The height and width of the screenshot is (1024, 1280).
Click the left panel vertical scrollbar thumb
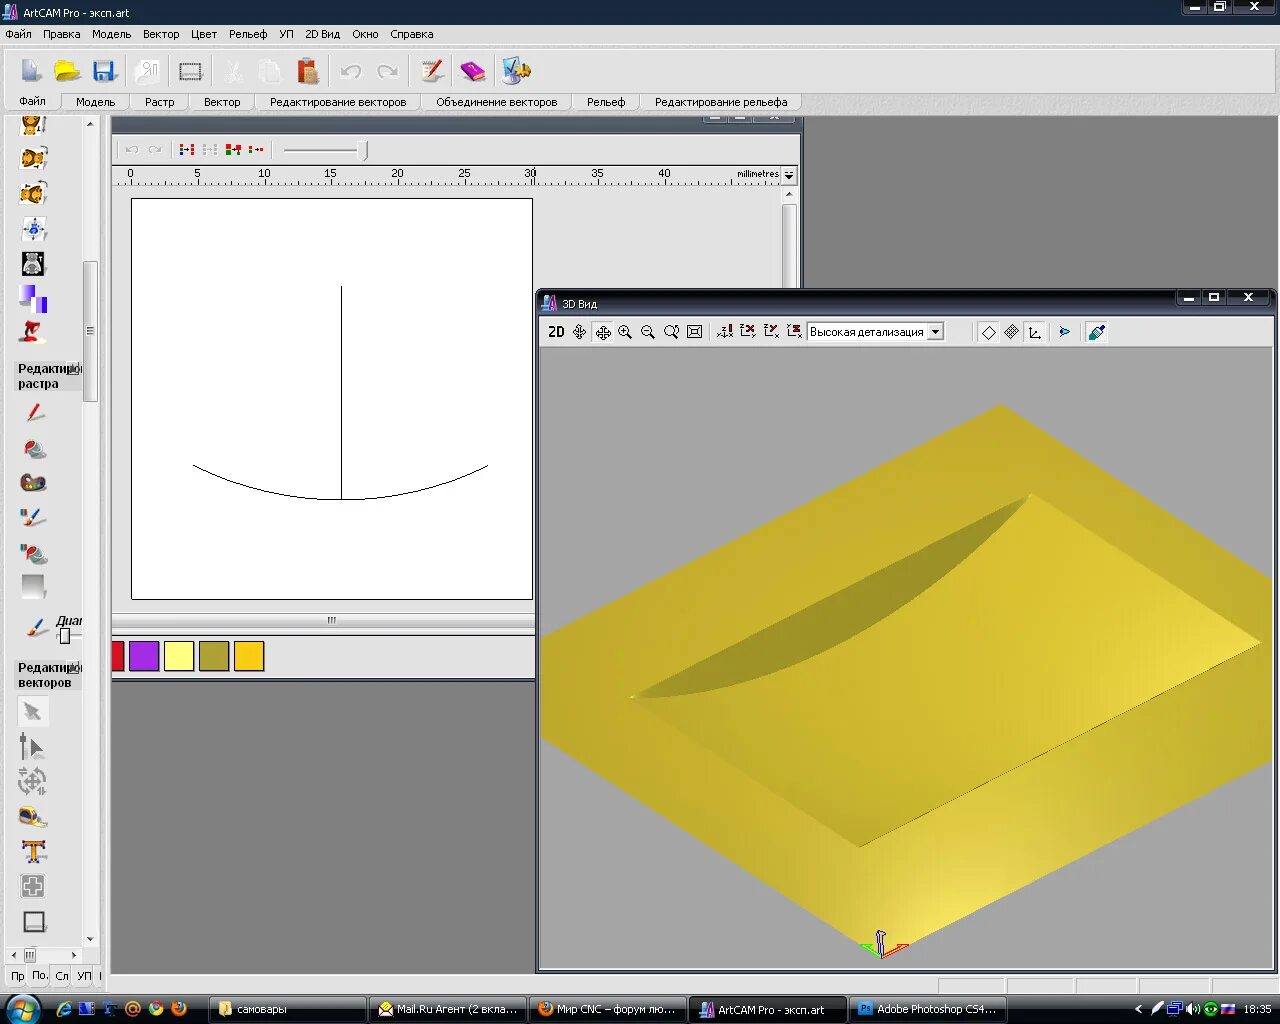click(x=90, y=331)
